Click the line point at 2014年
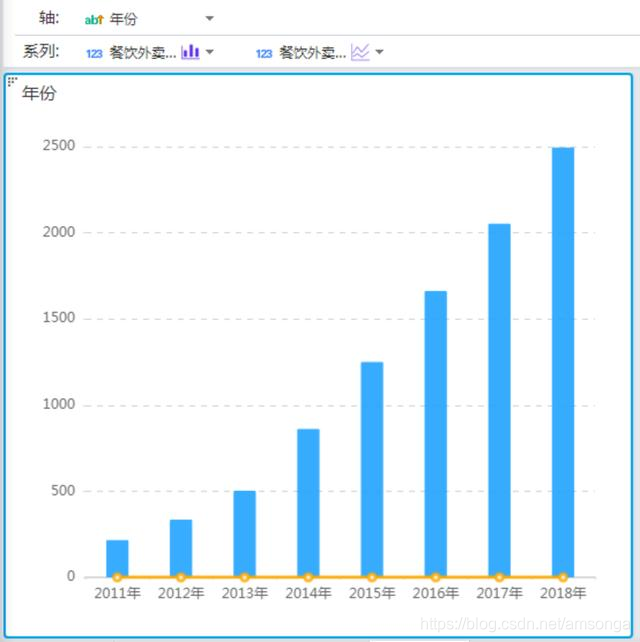The height and width of the screenshot is (642, 640). 308,577
